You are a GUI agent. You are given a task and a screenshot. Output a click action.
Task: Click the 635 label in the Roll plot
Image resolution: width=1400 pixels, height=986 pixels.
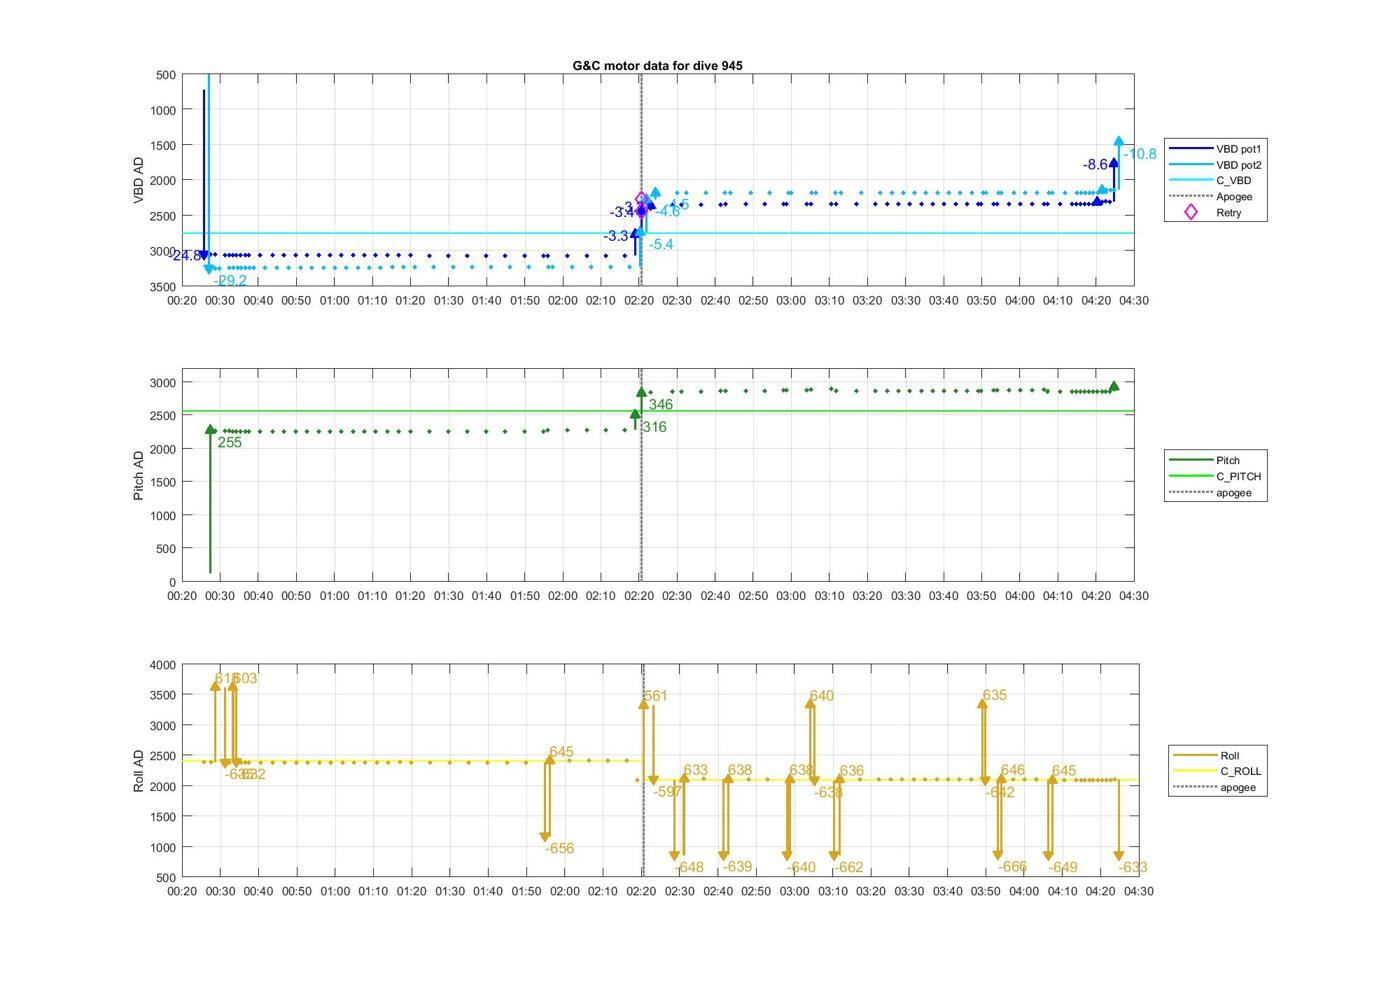coord(995,696)
